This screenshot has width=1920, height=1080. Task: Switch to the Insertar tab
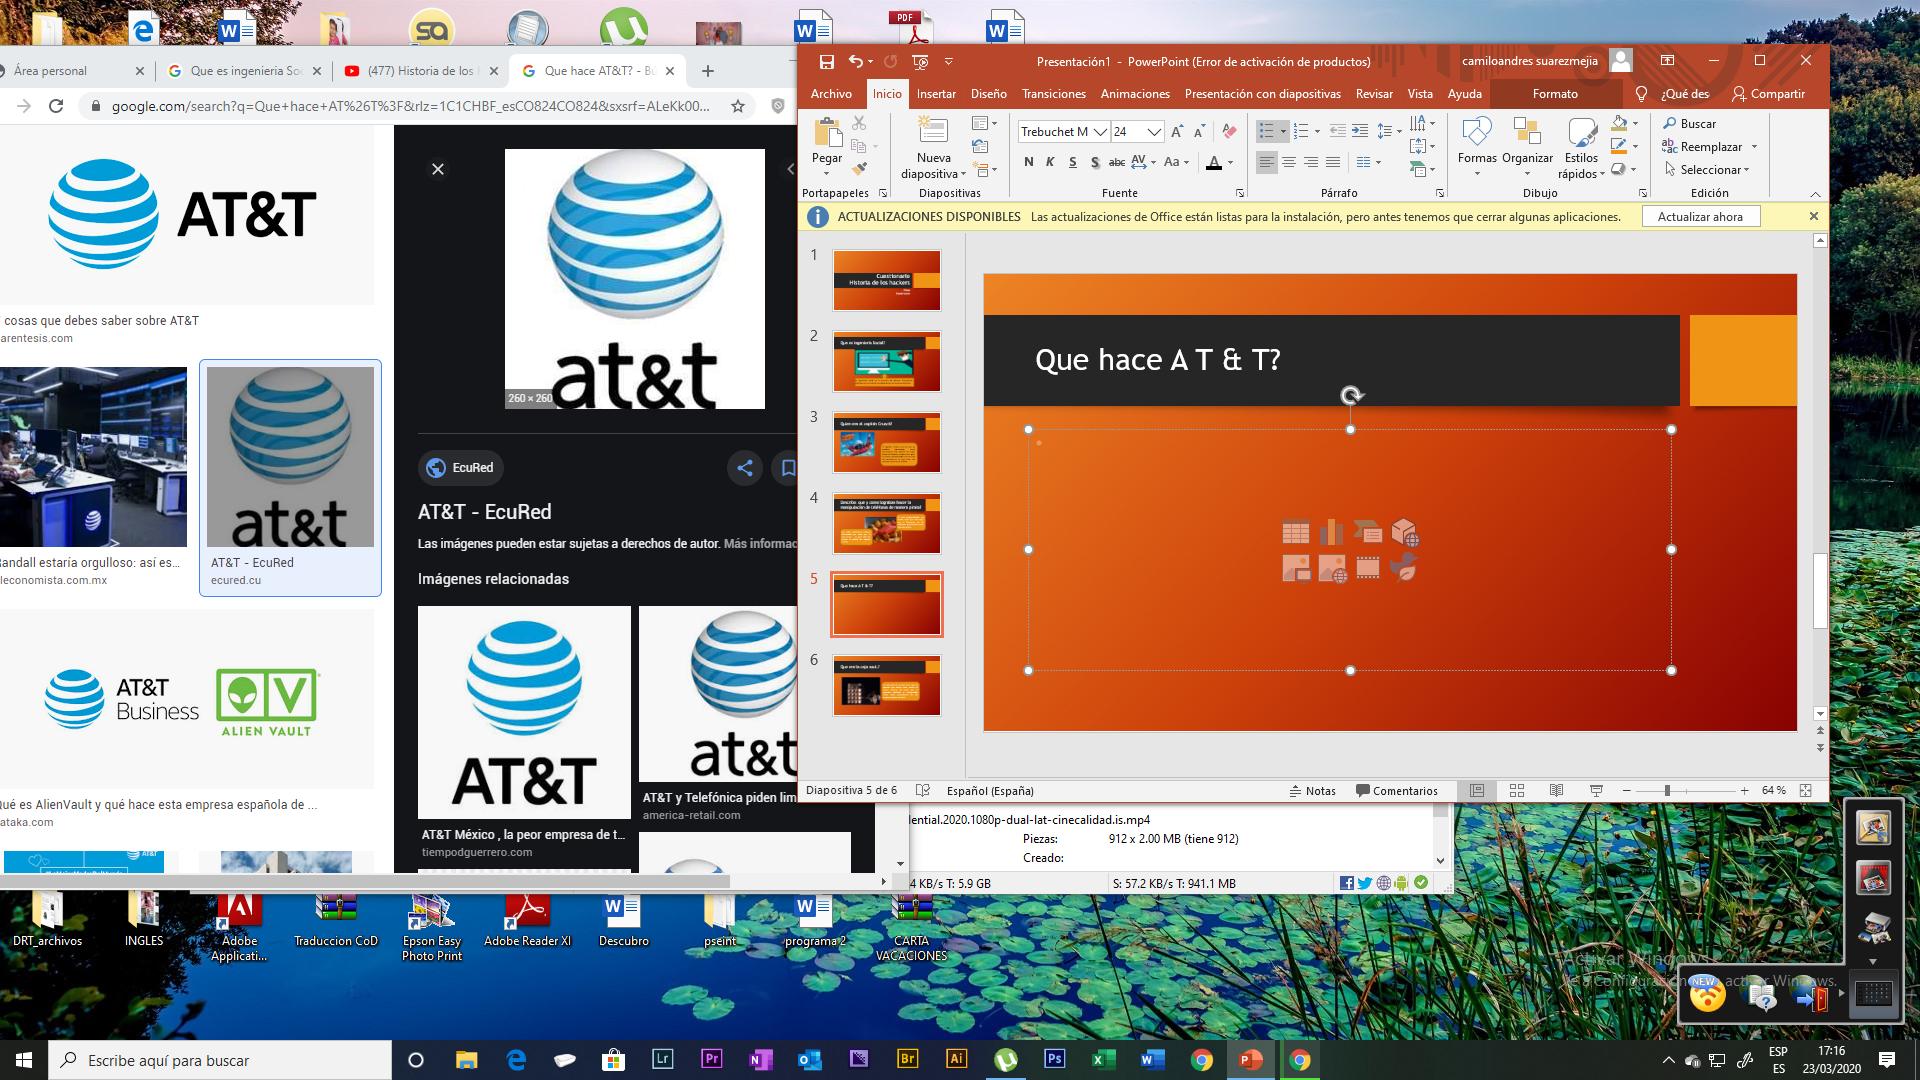click(x=936, y=94)
